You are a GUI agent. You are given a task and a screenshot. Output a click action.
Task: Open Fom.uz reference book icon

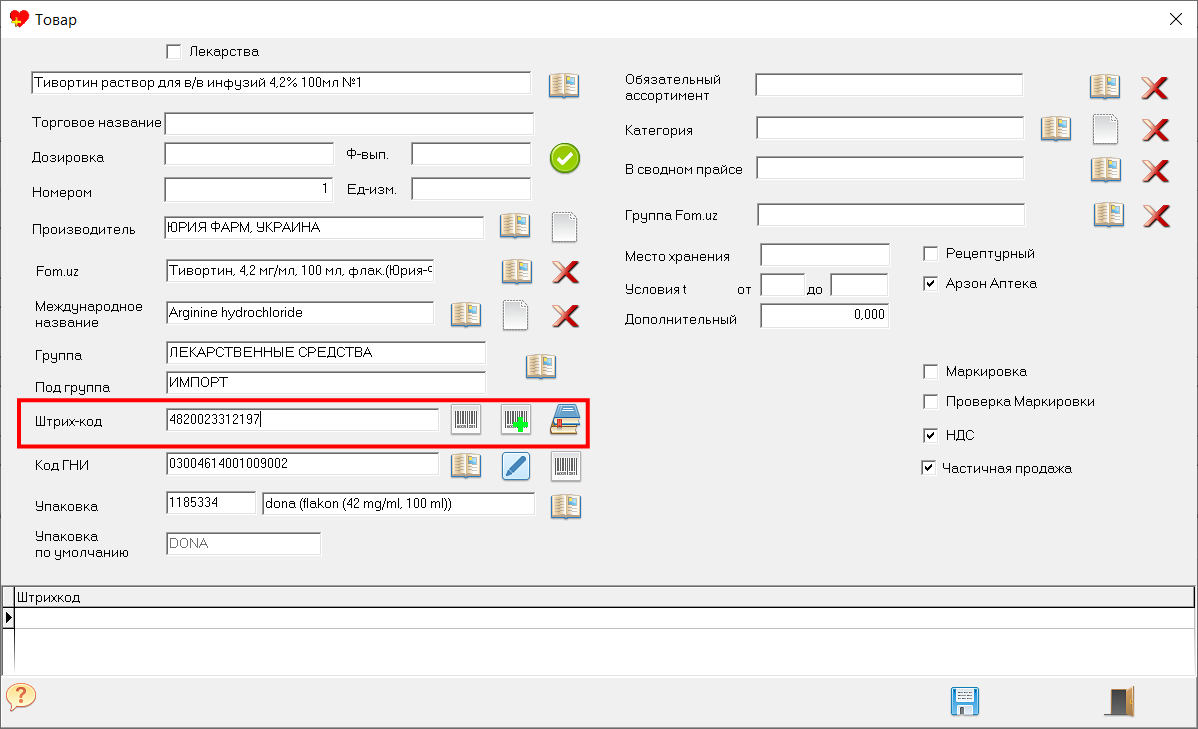click(516, 271)
